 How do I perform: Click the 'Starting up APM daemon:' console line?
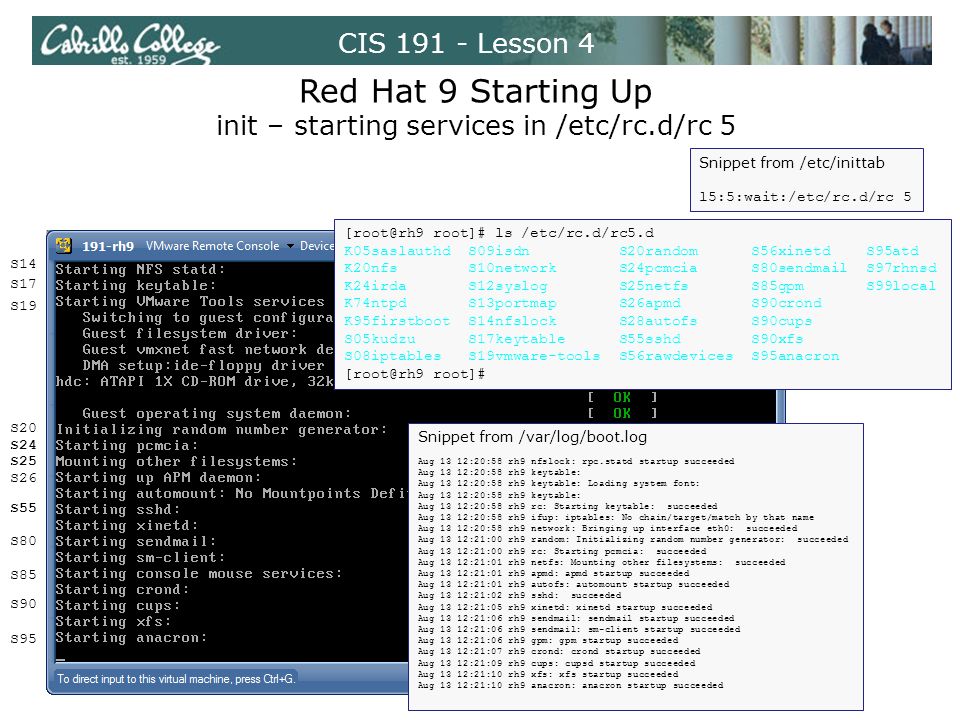click(x=158, y=477)
